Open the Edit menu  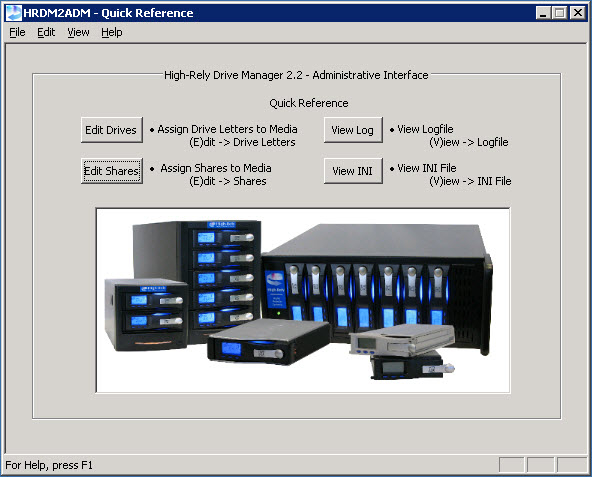(46, 32)
